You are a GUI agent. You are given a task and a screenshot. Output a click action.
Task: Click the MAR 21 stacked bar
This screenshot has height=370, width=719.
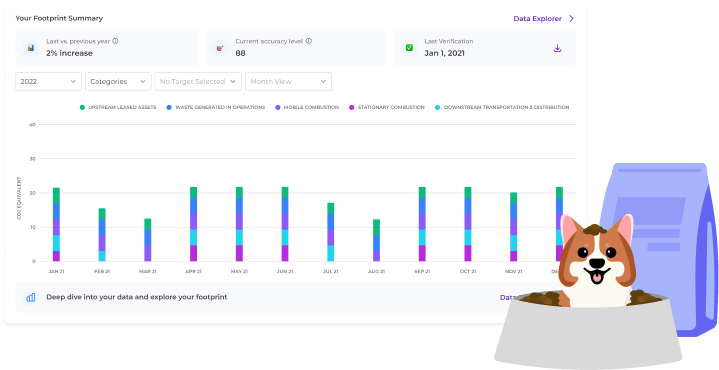coord(148,240)
